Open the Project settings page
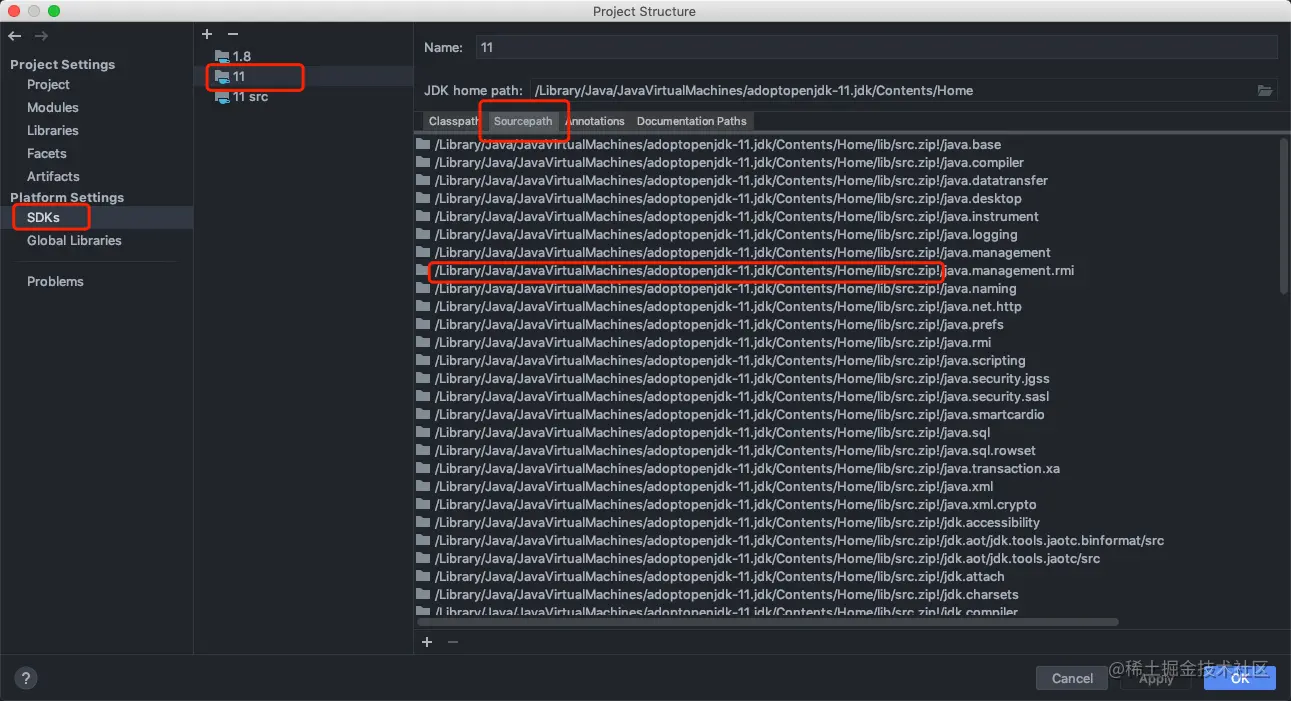 (48, 84)
